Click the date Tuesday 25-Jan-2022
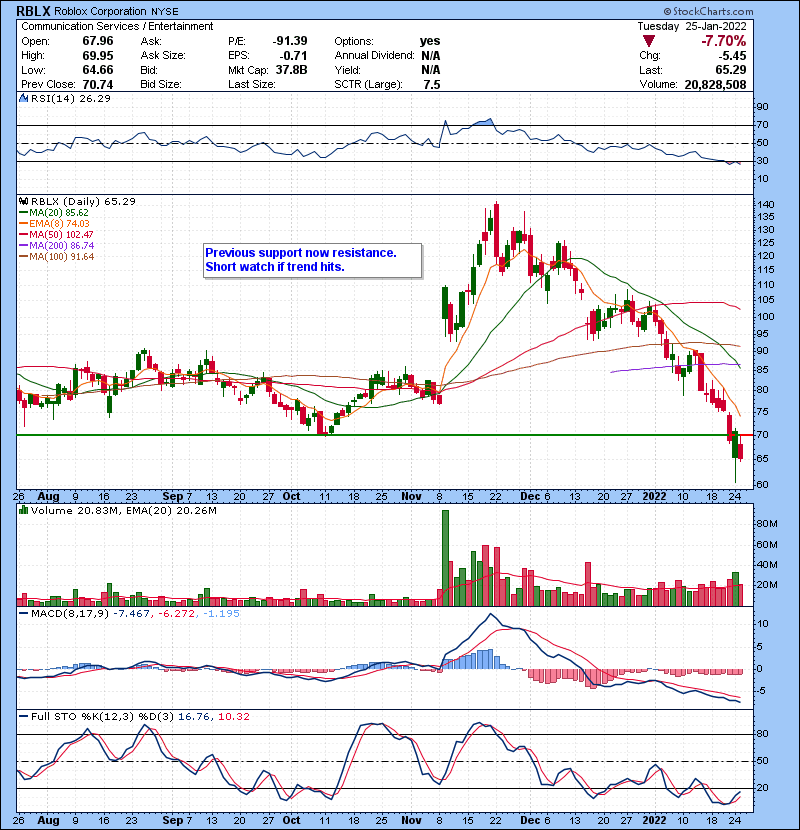Image resolution: width=800 pixels, height=830 pixels. tap(692, 26)
